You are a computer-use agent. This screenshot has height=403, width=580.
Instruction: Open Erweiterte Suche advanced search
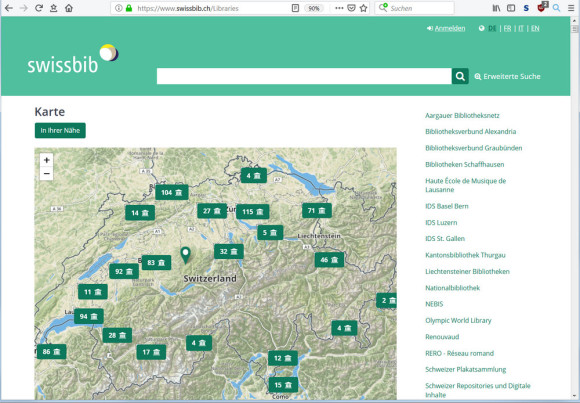point(508,77)
